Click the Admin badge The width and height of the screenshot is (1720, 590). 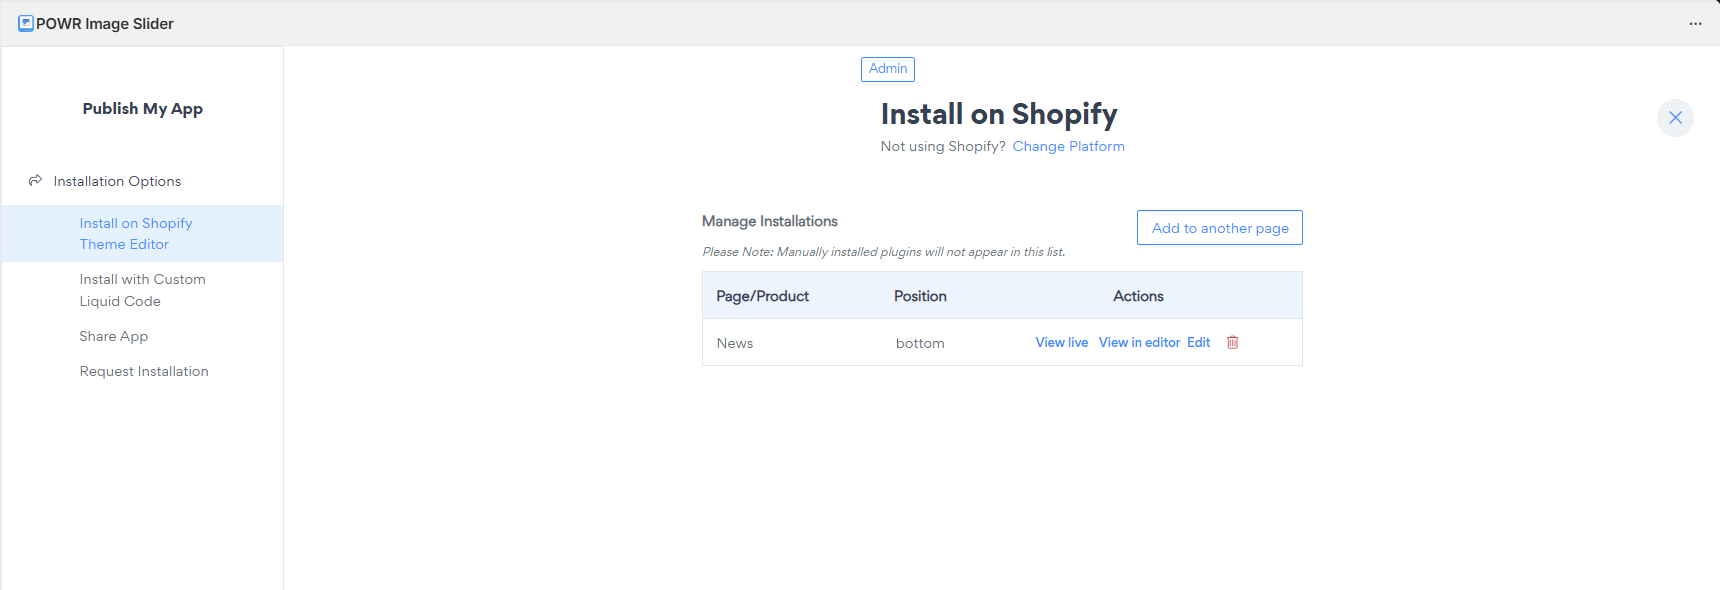[888, 69]
